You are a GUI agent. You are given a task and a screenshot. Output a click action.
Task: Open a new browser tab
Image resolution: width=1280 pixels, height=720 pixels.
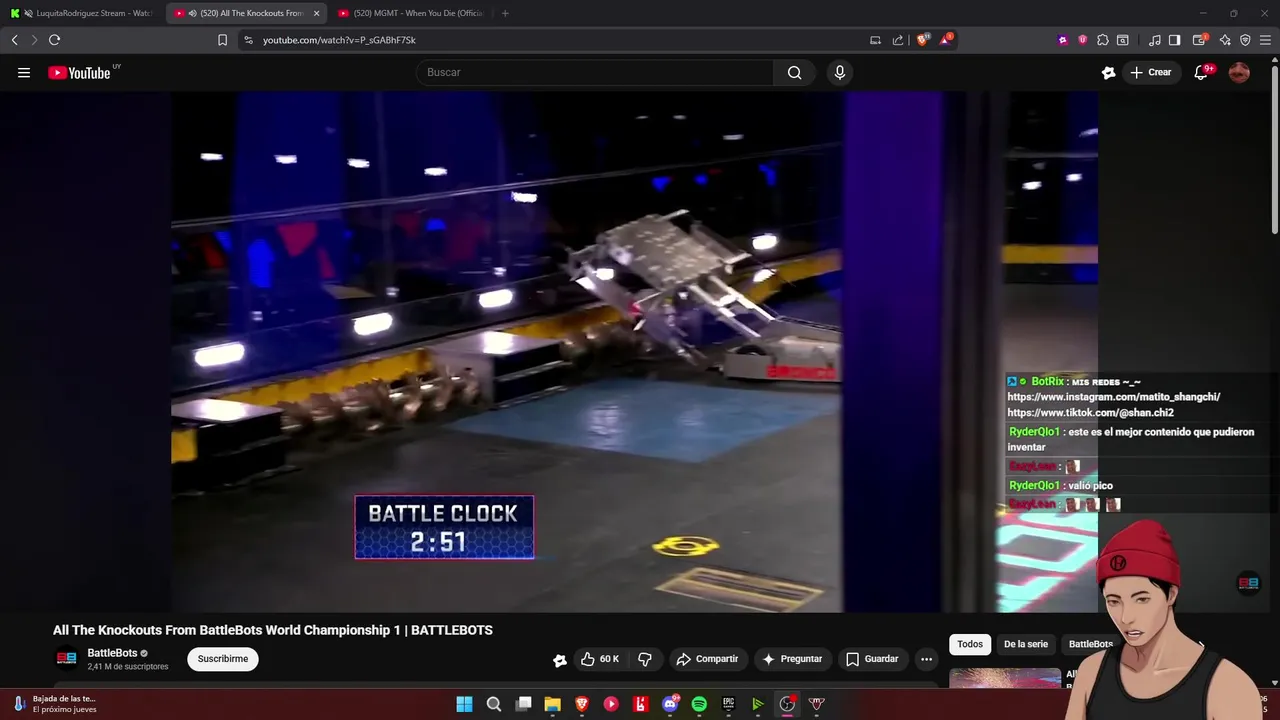(505, 13)
